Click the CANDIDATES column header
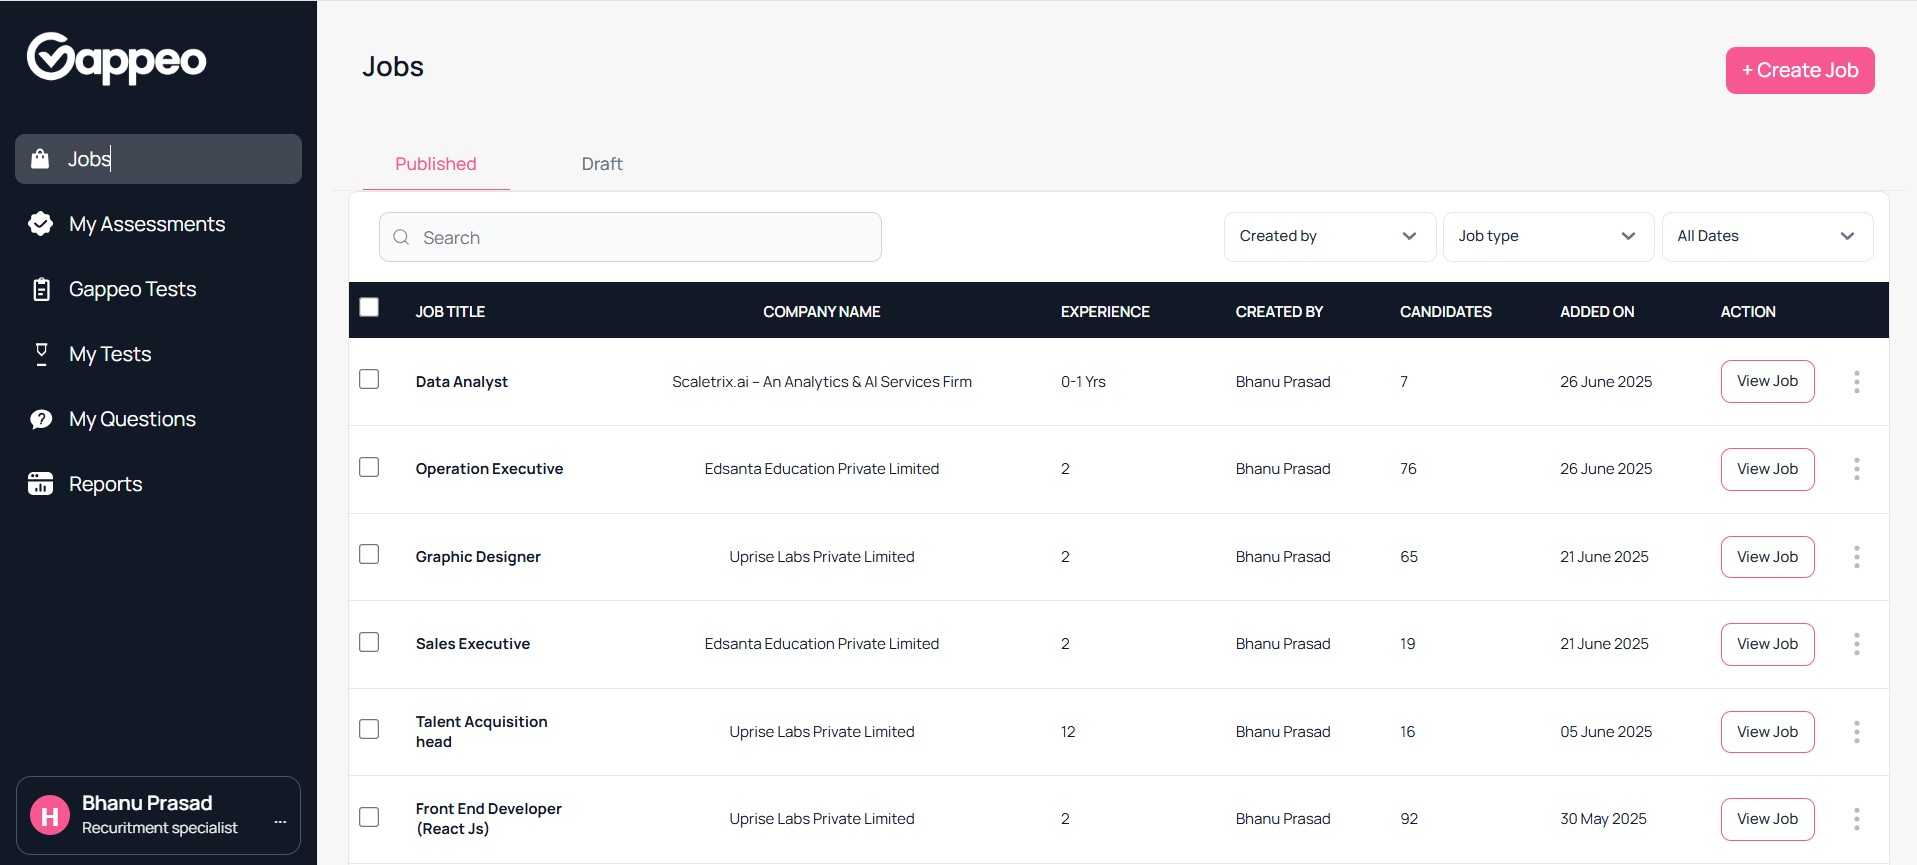This screenshot has width=1917, height=865. (1446, 312)
